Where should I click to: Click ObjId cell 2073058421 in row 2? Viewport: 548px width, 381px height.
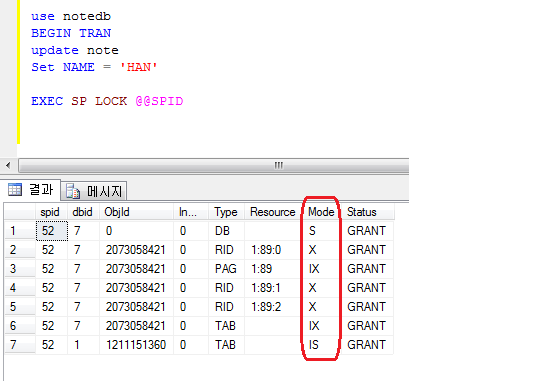pos(137,250)
